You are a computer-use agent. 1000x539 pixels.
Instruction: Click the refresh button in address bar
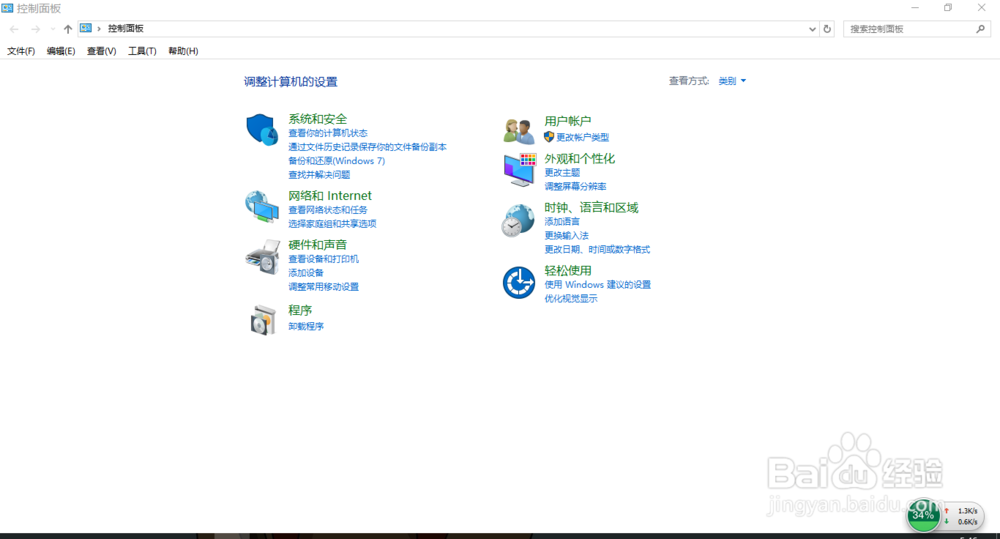[x=827, y=29]
